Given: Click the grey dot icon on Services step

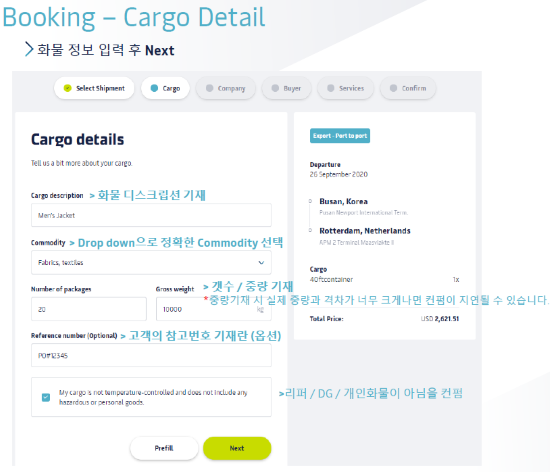Looking at the screenshot, I should coord(330,88).
